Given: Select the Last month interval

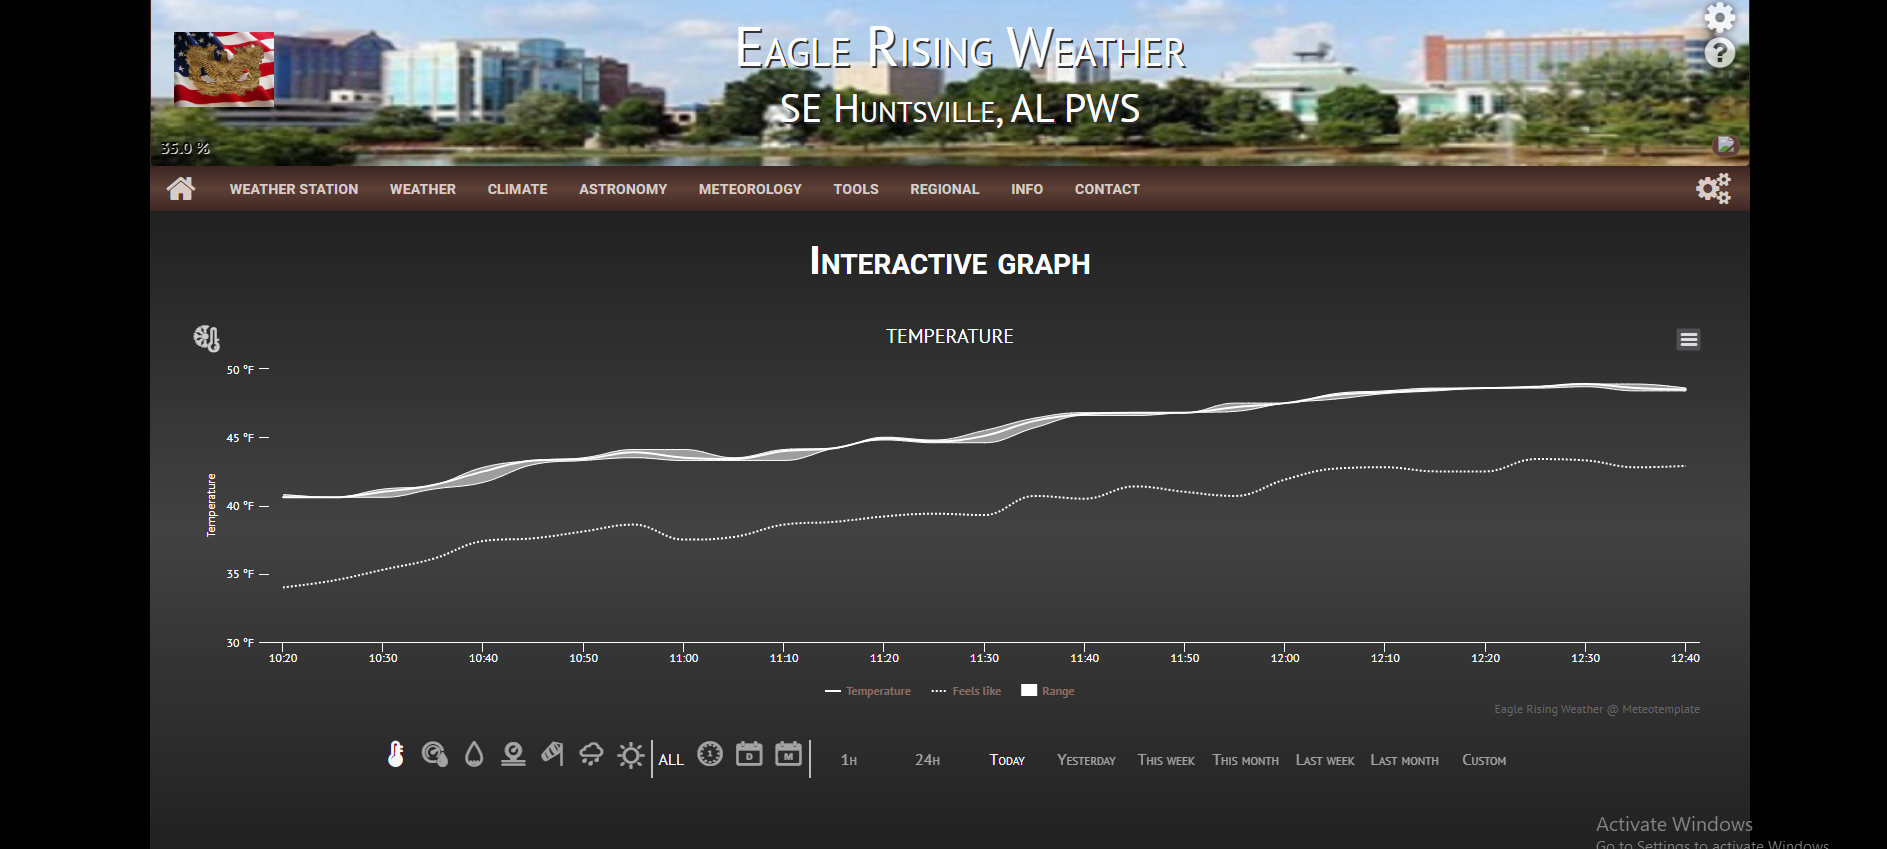Looking at the screenshot, I should [x=1405, y=760].
